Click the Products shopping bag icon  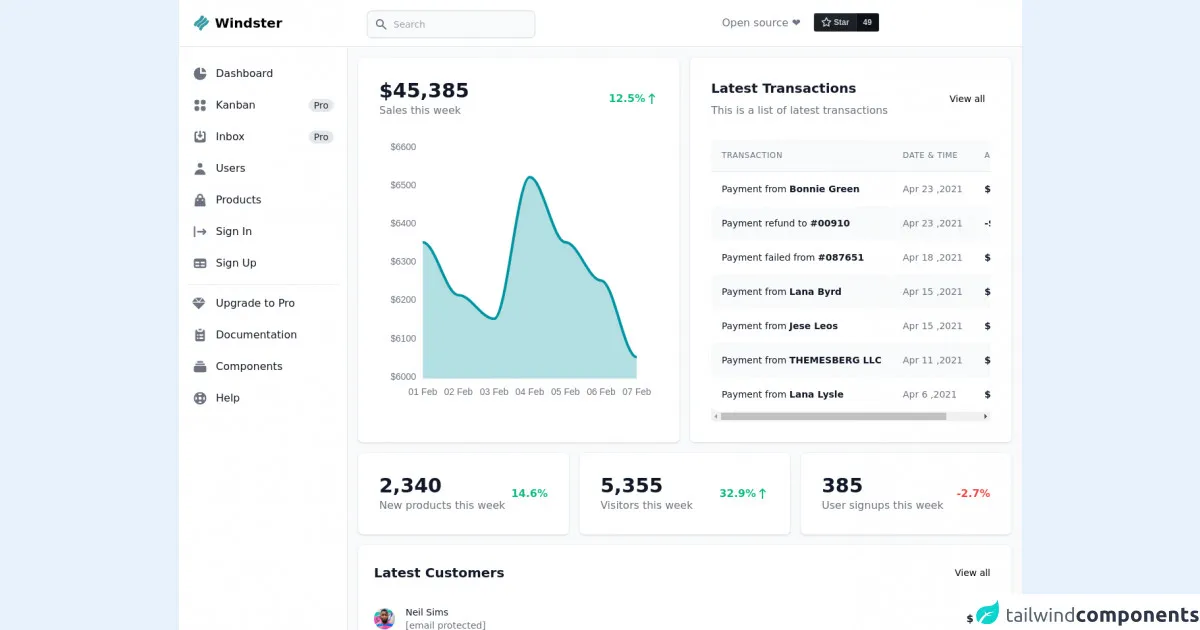(200, 200)
